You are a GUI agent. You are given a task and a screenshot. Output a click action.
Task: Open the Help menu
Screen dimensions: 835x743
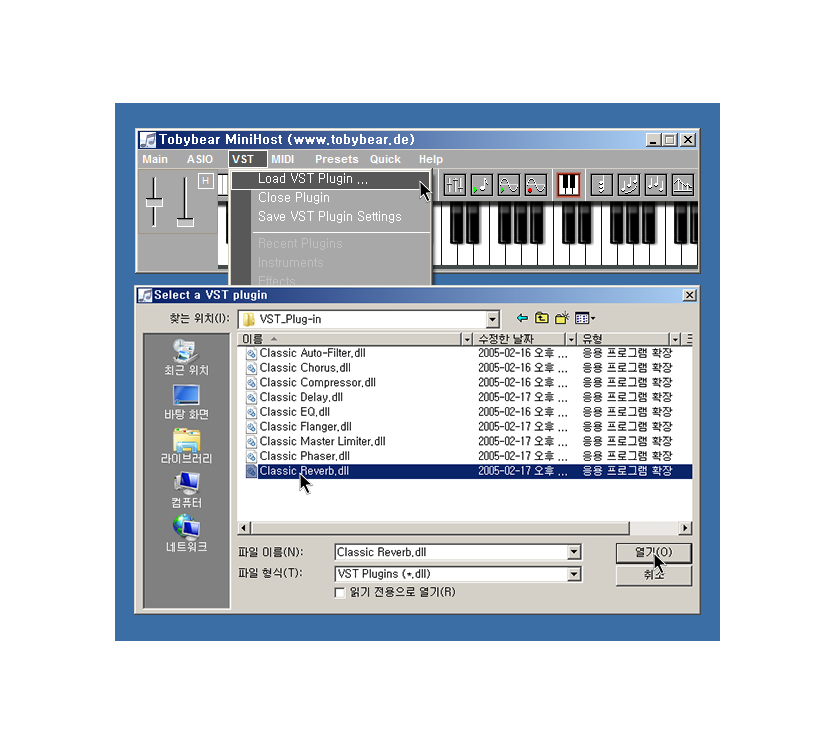pos(430,159)
